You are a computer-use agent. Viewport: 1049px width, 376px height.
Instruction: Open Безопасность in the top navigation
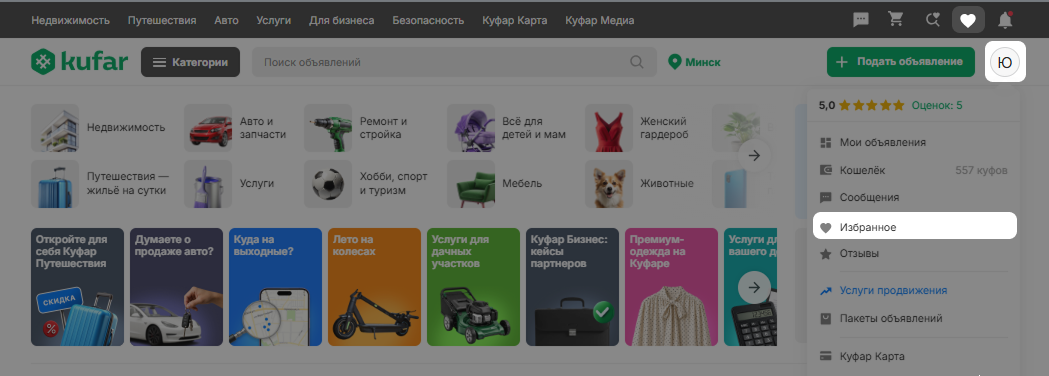[428, 20]
